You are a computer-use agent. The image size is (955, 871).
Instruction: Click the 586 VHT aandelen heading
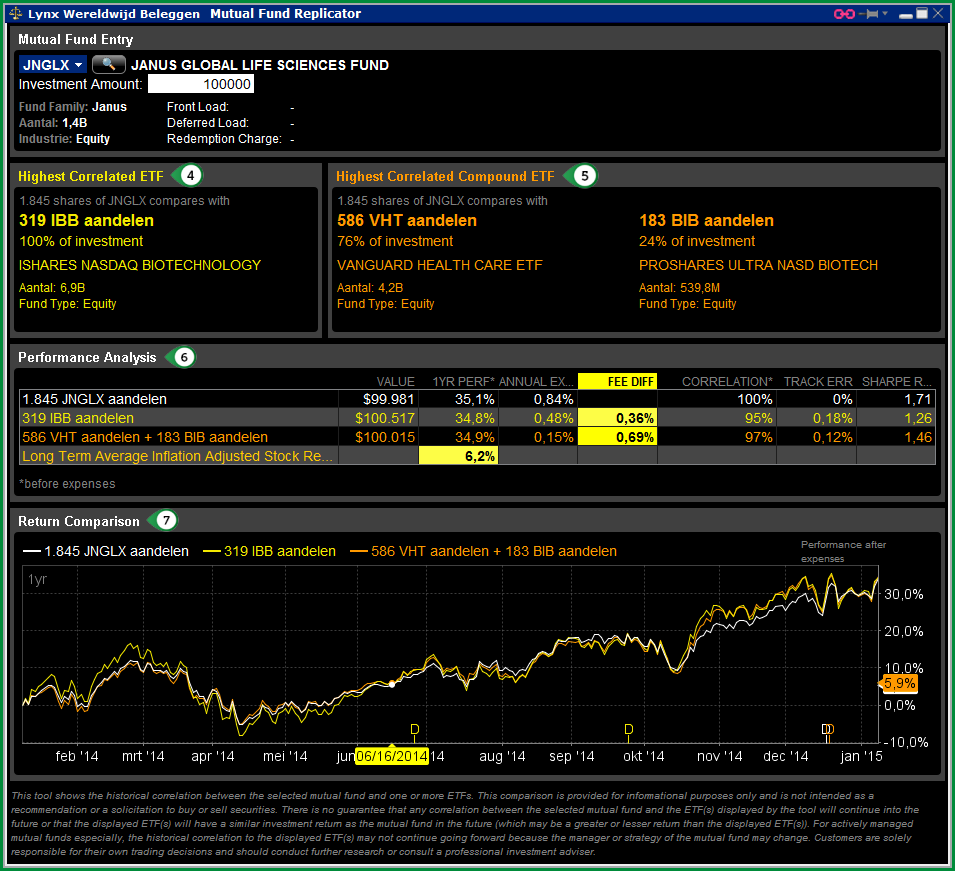(407, 220)
